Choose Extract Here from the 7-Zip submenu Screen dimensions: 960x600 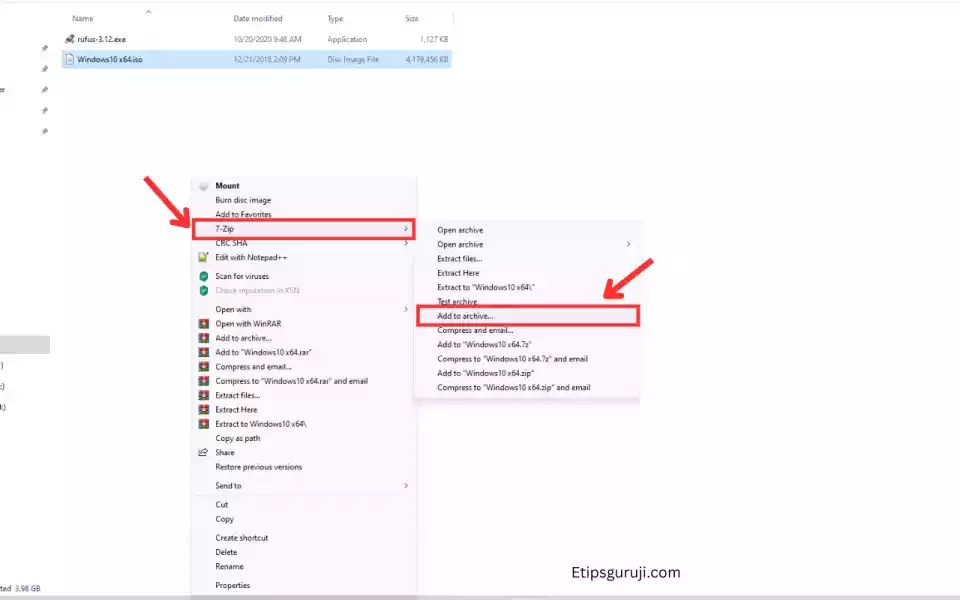coord(458,272)
